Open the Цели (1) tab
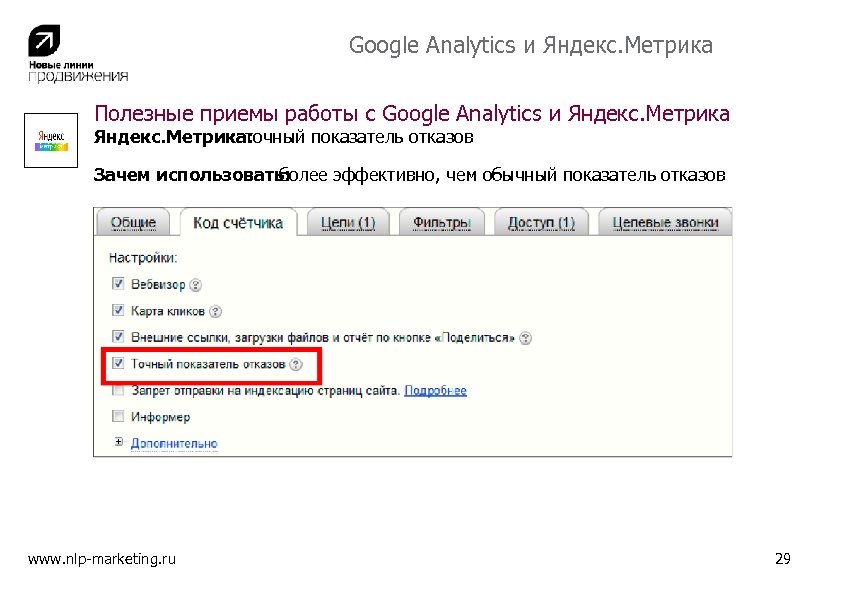The height and width of the screenshot is (595, 842). click(x=347, y=222)
